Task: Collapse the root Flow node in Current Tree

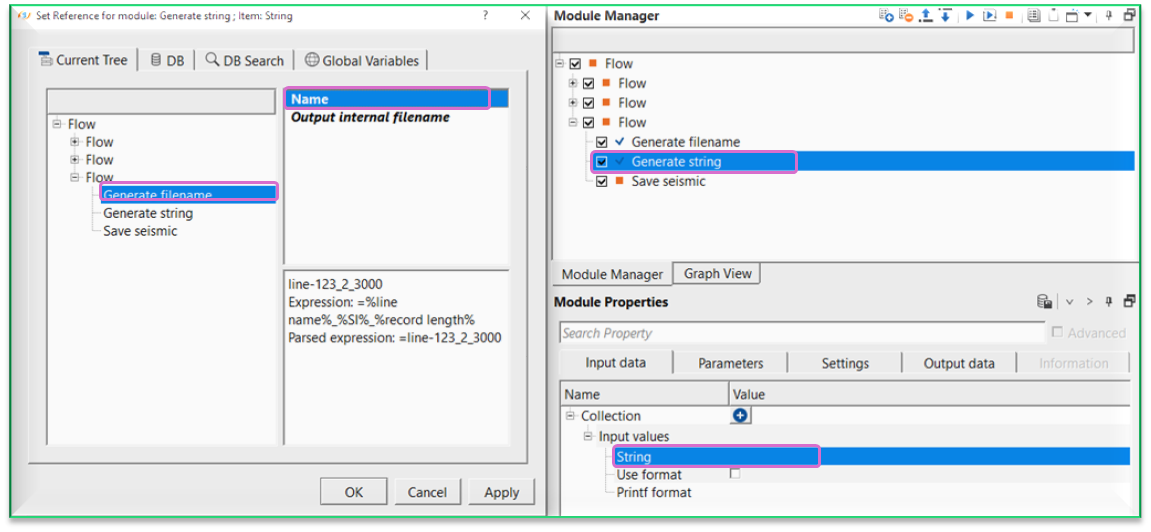Action: [x=57, y=124]
